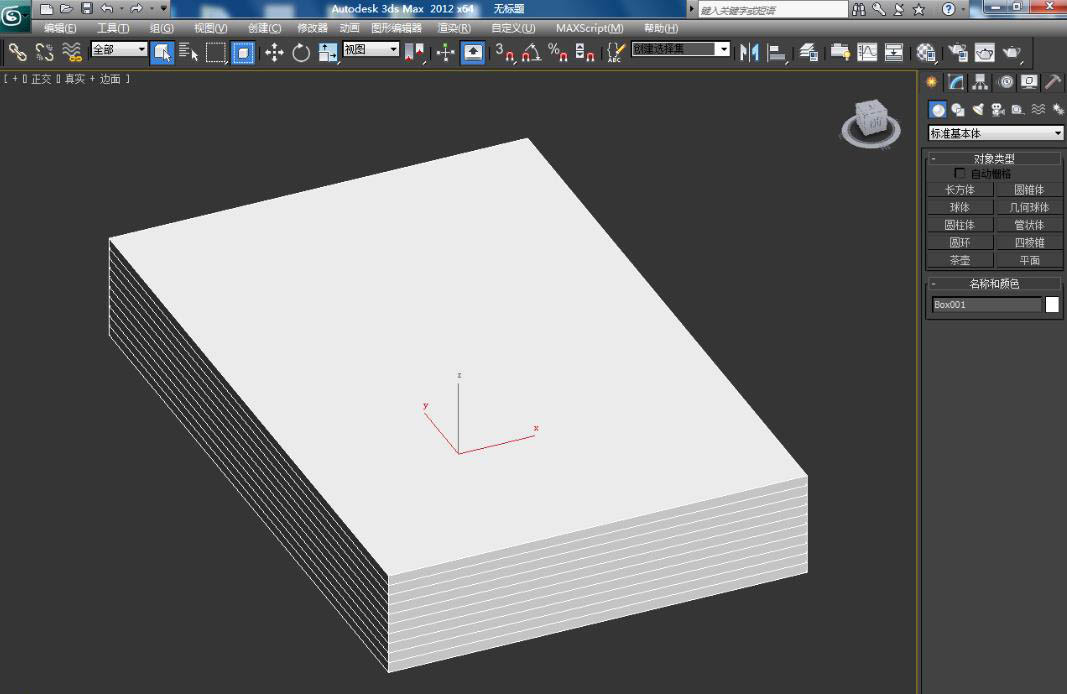Open the 编辑(E) menu

pos(60,28)
